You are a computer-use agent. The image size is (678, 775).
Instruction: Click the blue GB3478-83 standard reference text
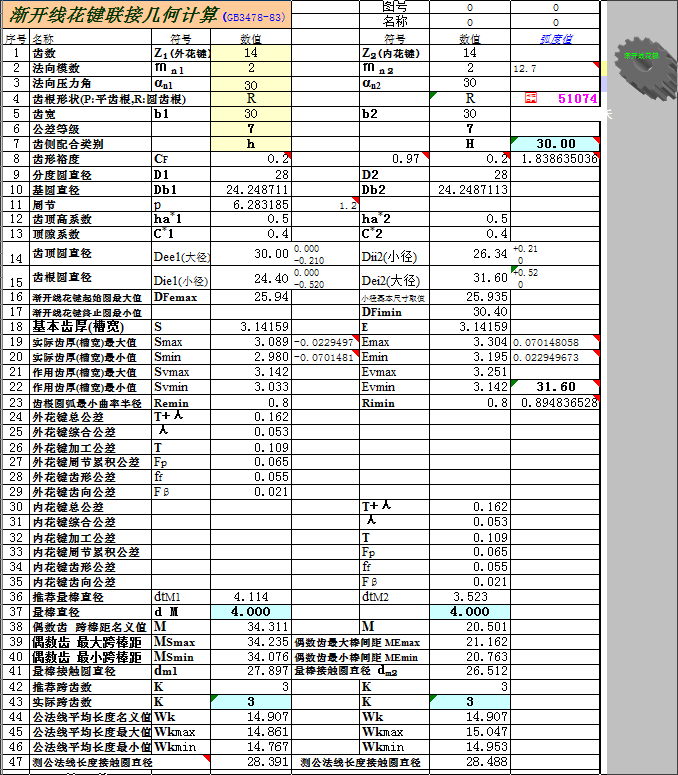(254, 17)
